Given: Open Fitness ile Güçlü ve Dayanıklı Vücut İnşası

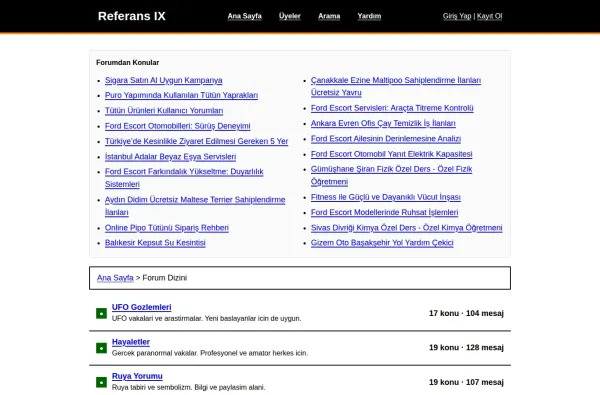Looking at the screenshot, I should 386,197.
